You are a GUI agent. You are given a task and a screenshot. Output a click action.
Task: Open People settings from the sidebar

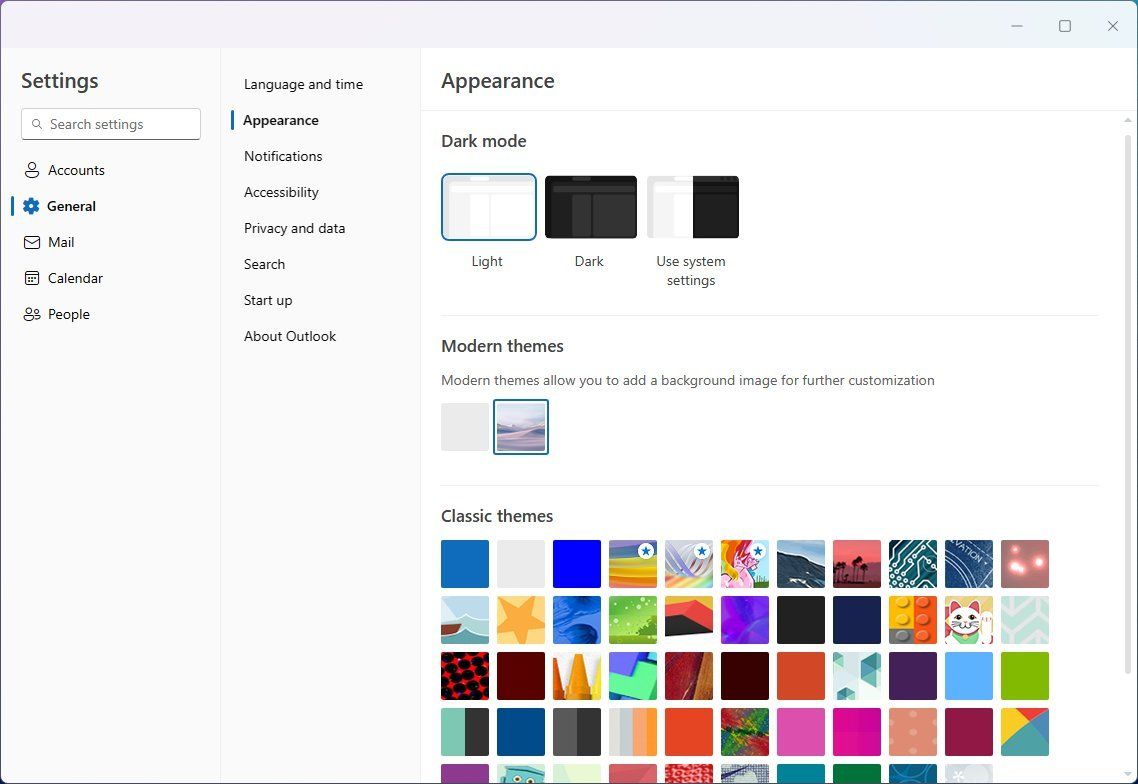68,314
